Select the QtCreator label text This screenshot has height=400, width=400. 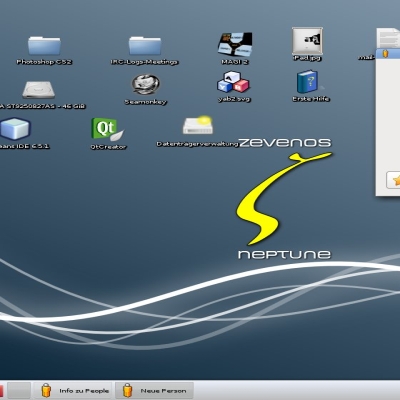pos(108,147)
